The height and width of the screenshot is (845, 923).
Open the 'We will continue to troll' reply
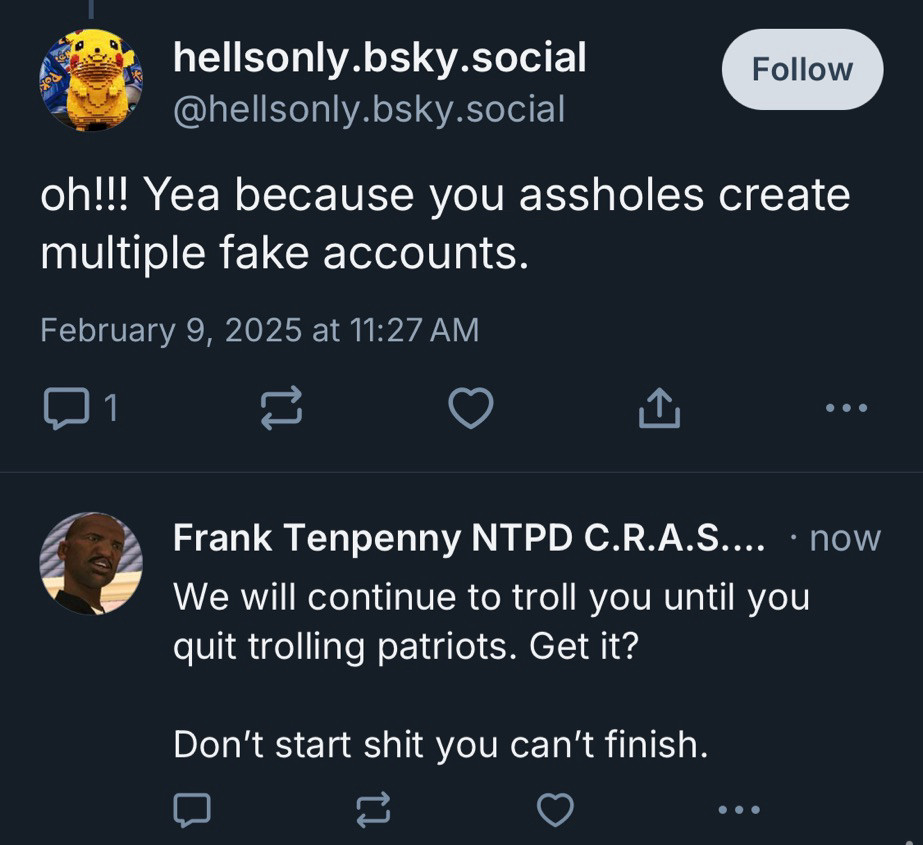492,670
